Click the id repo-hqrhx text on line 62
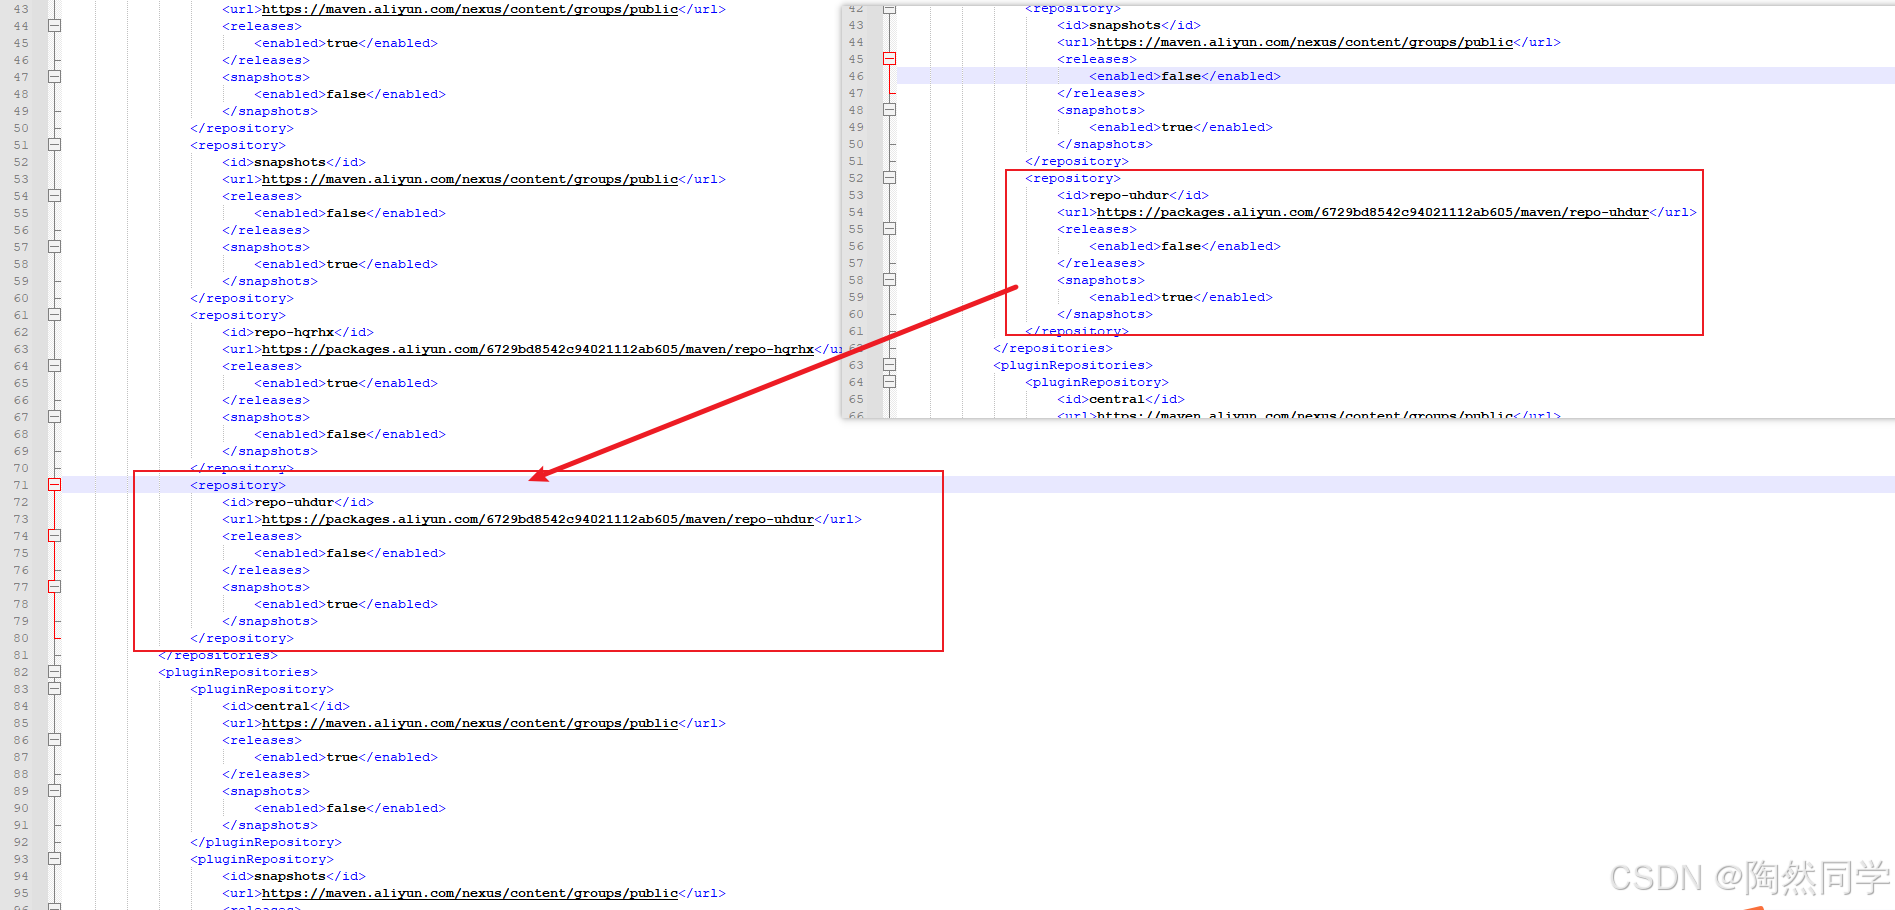 pyautogui.click(x=298, y=332)
